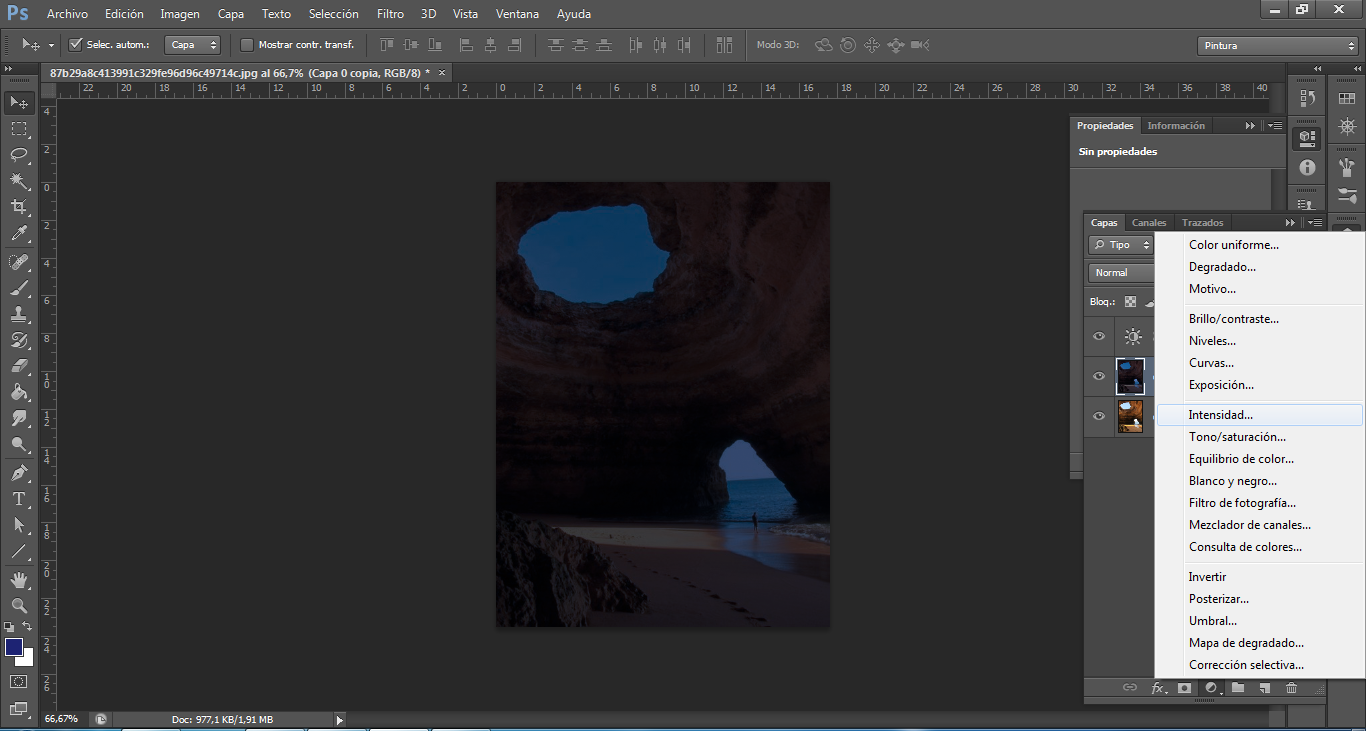Select the History Brush tool
This screenshot has width=1366, height=731.
click(x=19, y=340)
